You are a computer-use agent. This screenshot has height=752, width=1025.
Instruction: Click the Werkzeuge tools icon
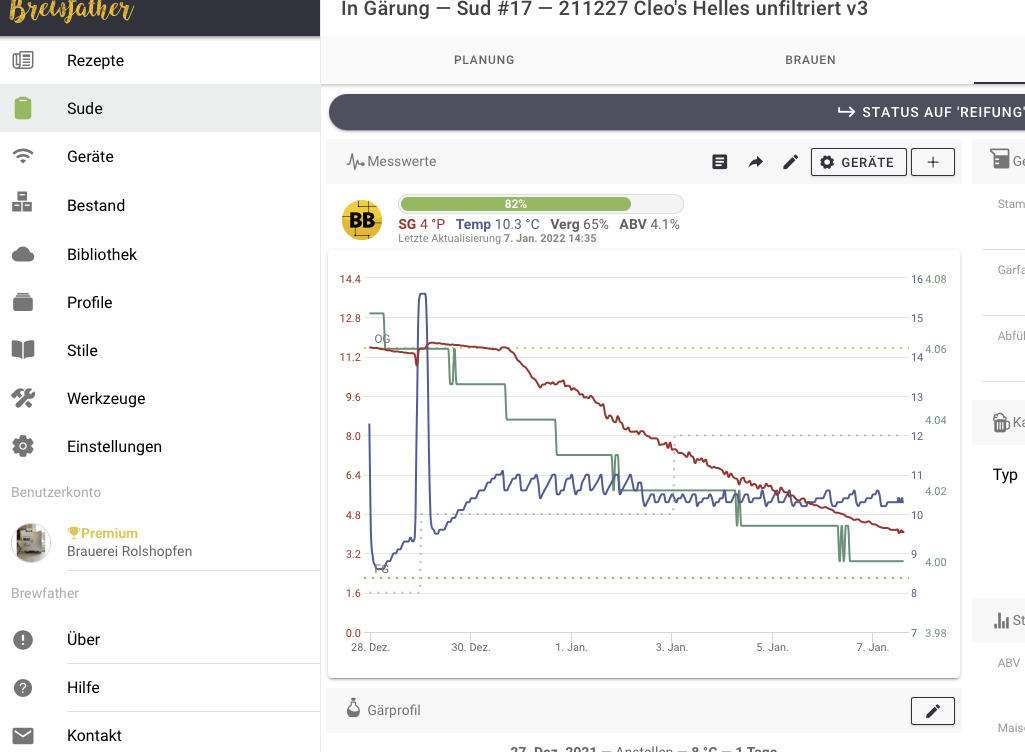click(x=23, y=398)
